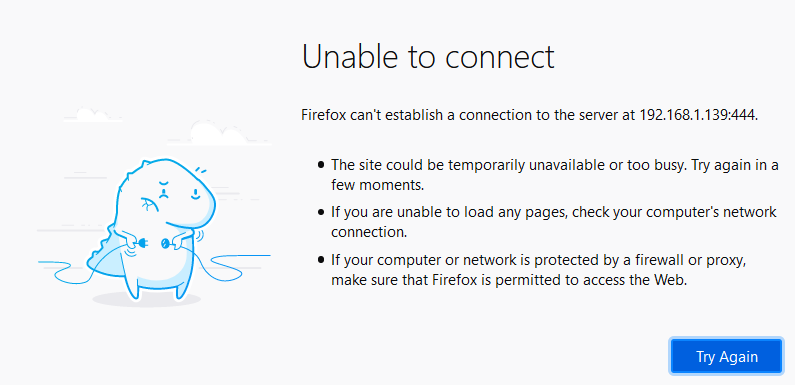The image size is (795, 385).
Task: Click the gray shadow beneath the dinosaur
Action: 146,299
